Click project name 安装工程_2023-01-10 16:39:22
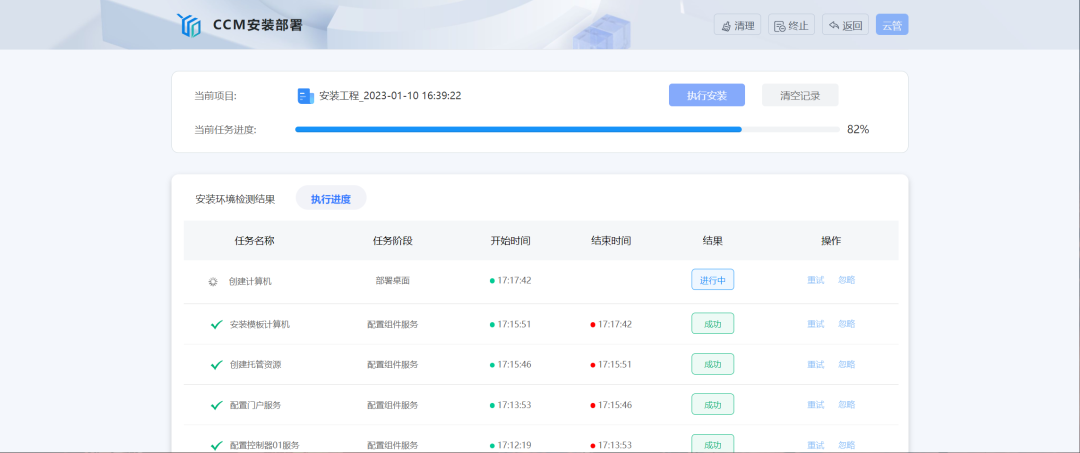This screenshot has height=453, width=1080. (x=390, y=96)
